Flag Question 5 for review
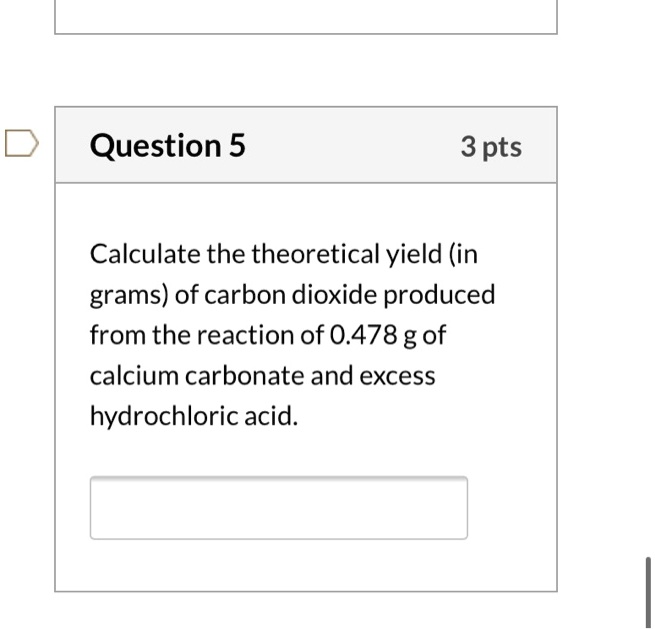655x629 pixels. click(20, 146)
